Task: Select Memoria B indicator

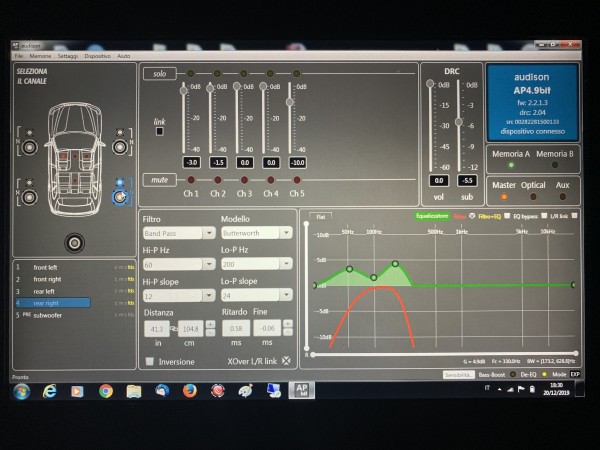Action: pos(554,165)
